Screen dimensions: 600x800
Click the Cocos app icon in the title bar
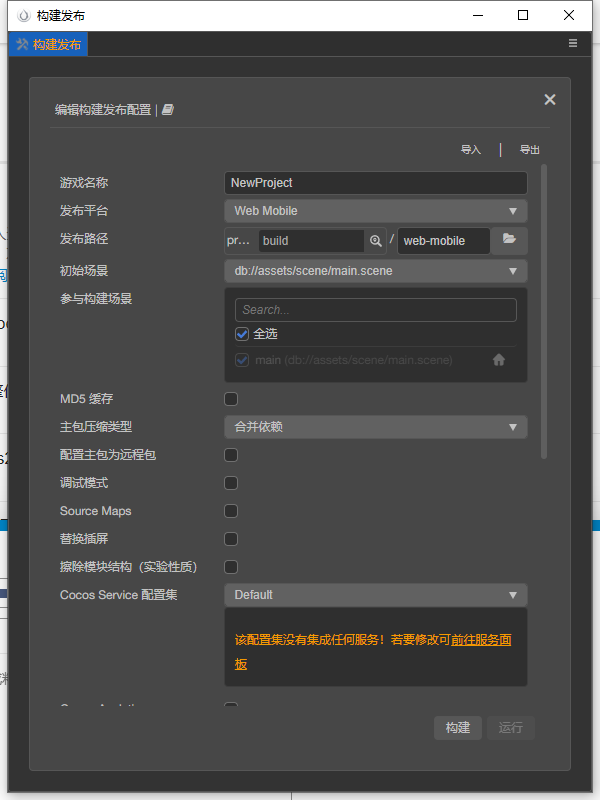[23, 15]
